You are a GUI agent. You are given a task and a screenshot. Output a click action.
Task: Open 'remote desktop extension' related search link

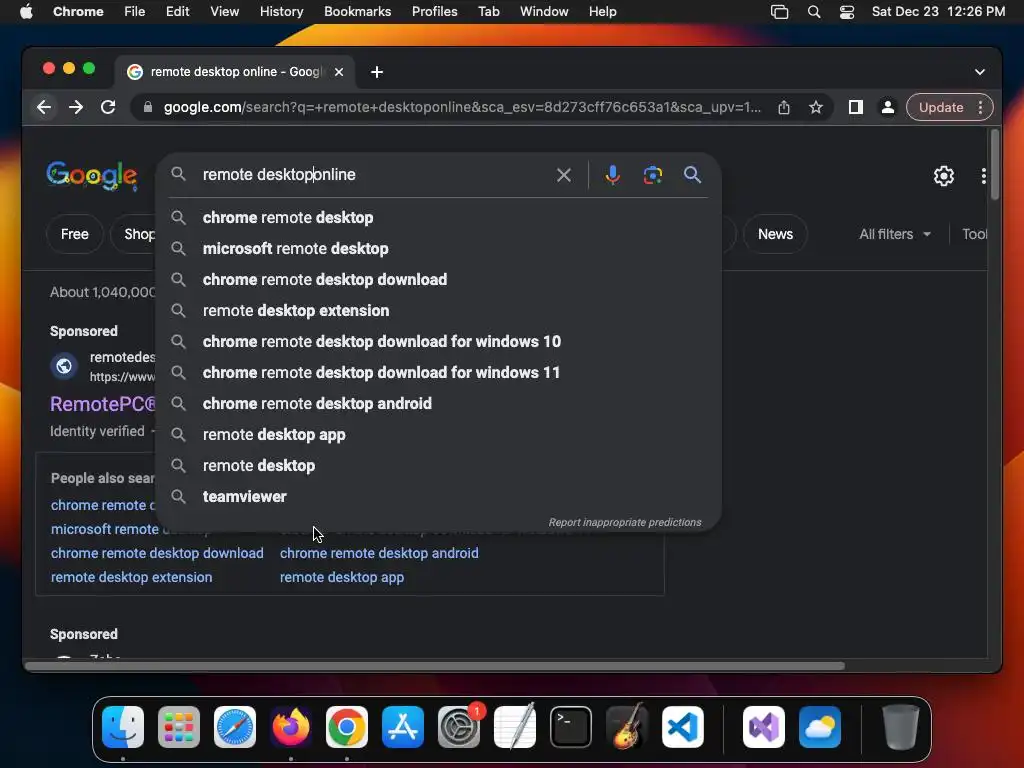click(x=131, y=577)
